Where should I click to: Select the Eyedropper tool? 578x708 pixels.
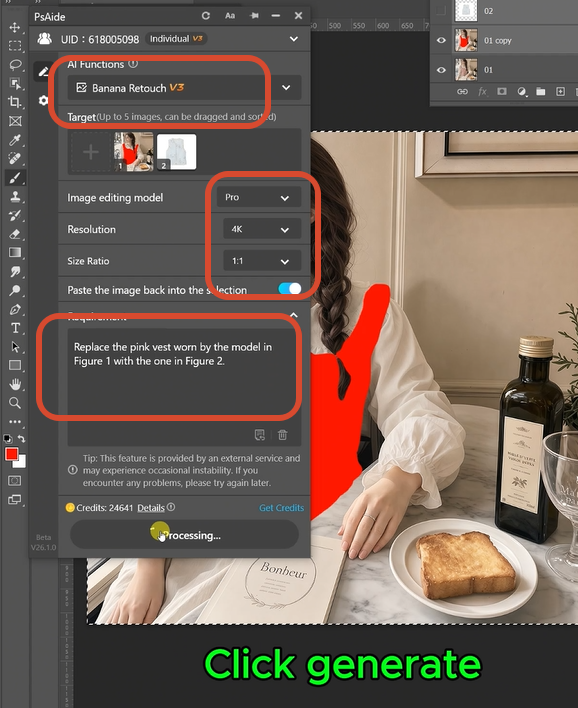(14, 140)
